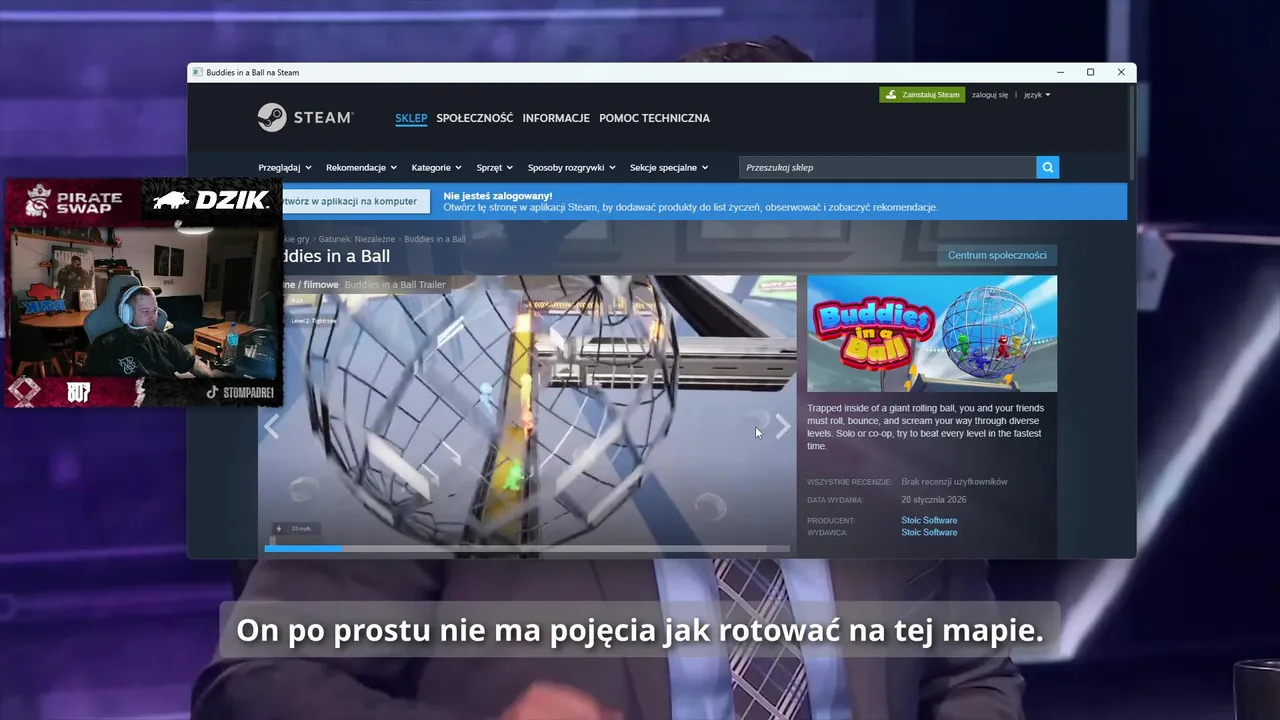This screenshot has width=1280, height=720.
Task: Click the TikTok STOMPADRE1 badge
Action: click(240, 393)
